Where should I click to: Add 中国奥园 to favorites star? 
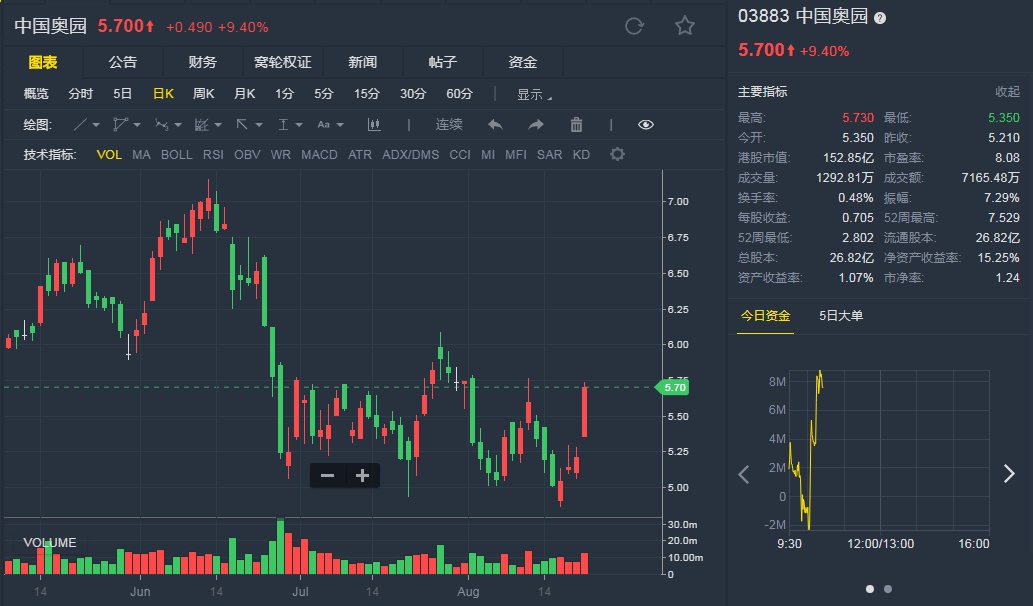tap(684, 26)
